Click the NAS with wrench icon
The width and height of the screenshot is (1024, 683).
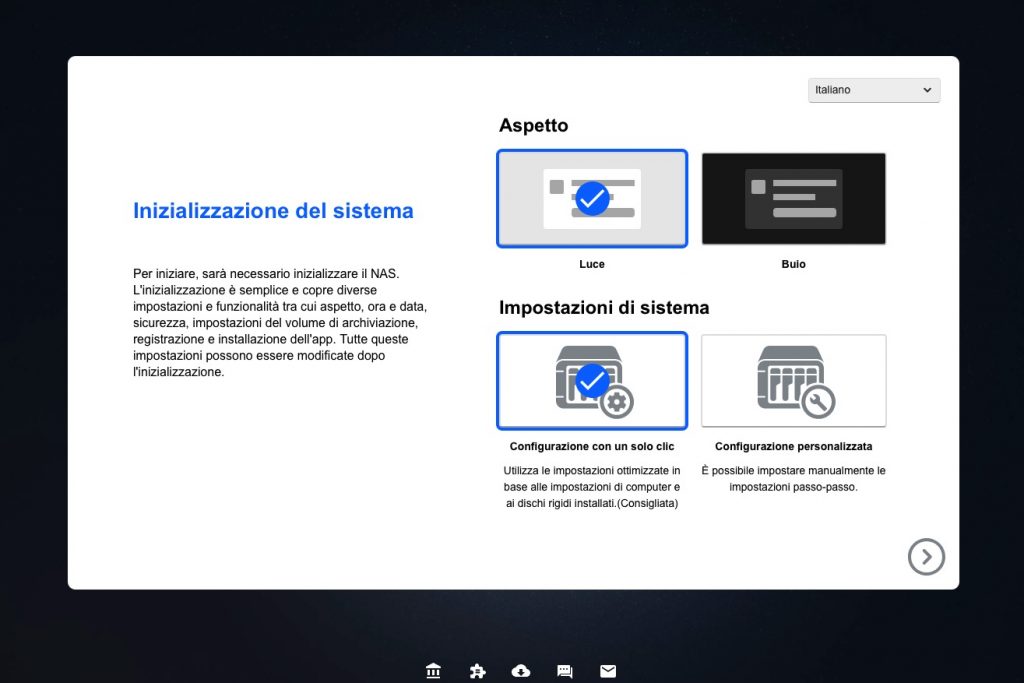click(x=794, y=381)
